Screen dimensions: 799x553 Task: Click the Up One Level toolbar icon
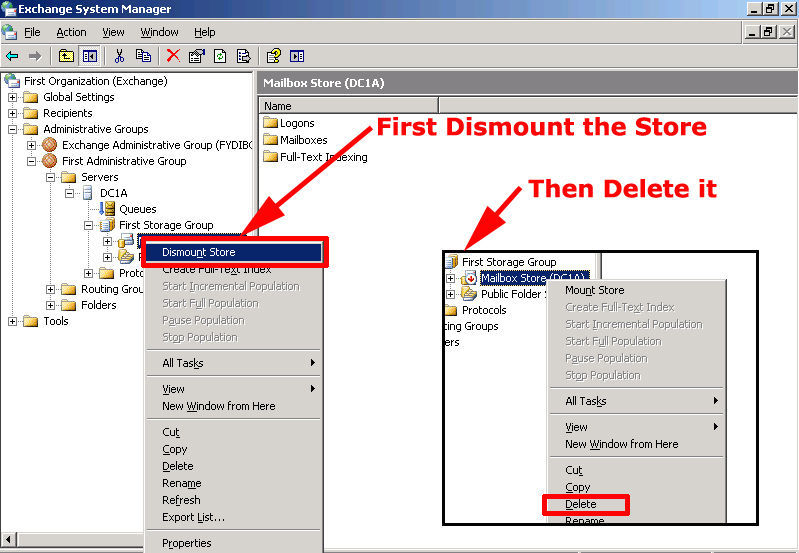[x=66, y=56]
